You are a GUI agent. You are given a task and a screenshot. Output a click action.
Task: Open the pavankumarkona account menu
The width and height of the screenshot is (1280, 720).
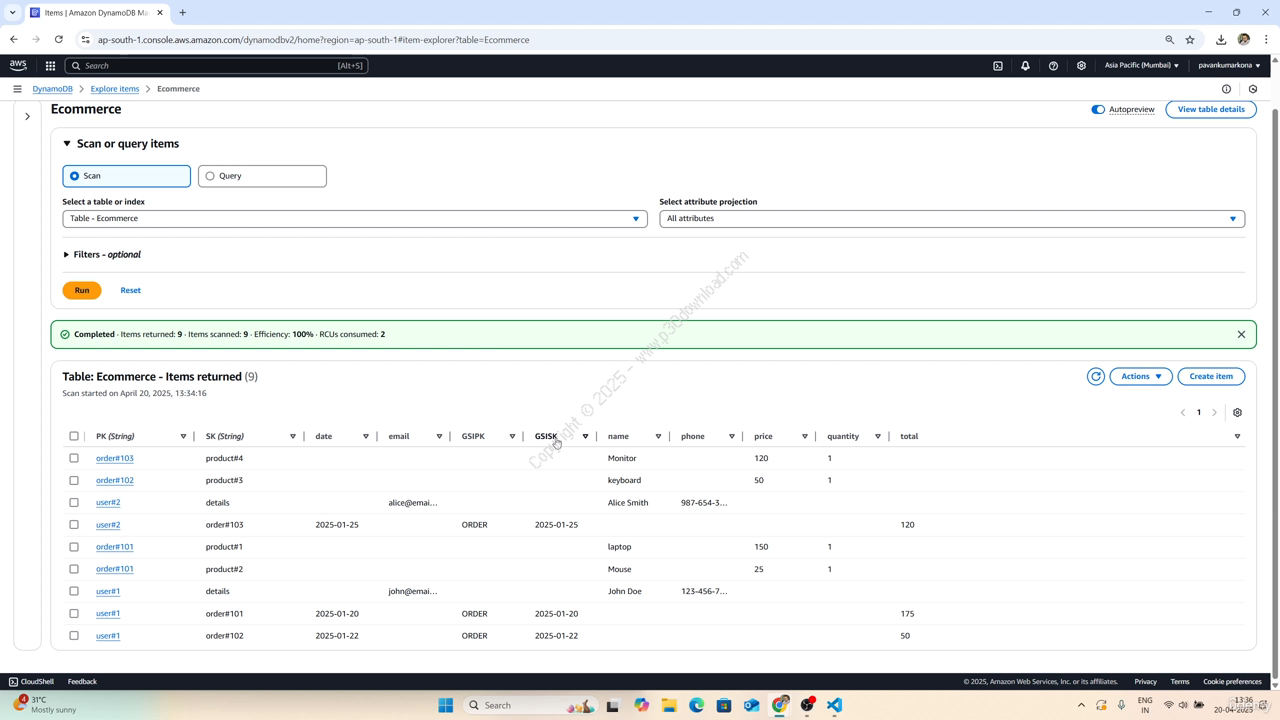point(1229,66)
